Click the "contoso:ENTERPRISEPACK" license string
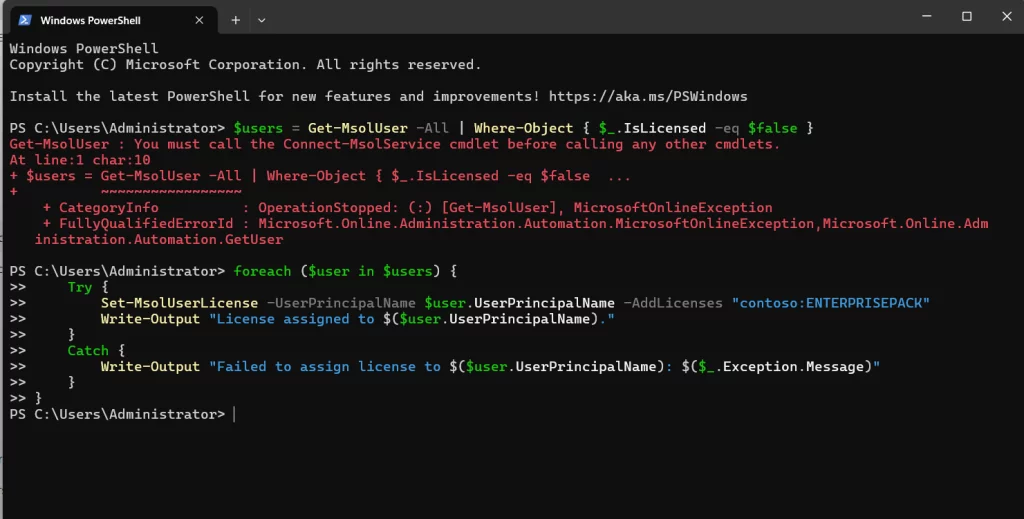 [831, 303]
